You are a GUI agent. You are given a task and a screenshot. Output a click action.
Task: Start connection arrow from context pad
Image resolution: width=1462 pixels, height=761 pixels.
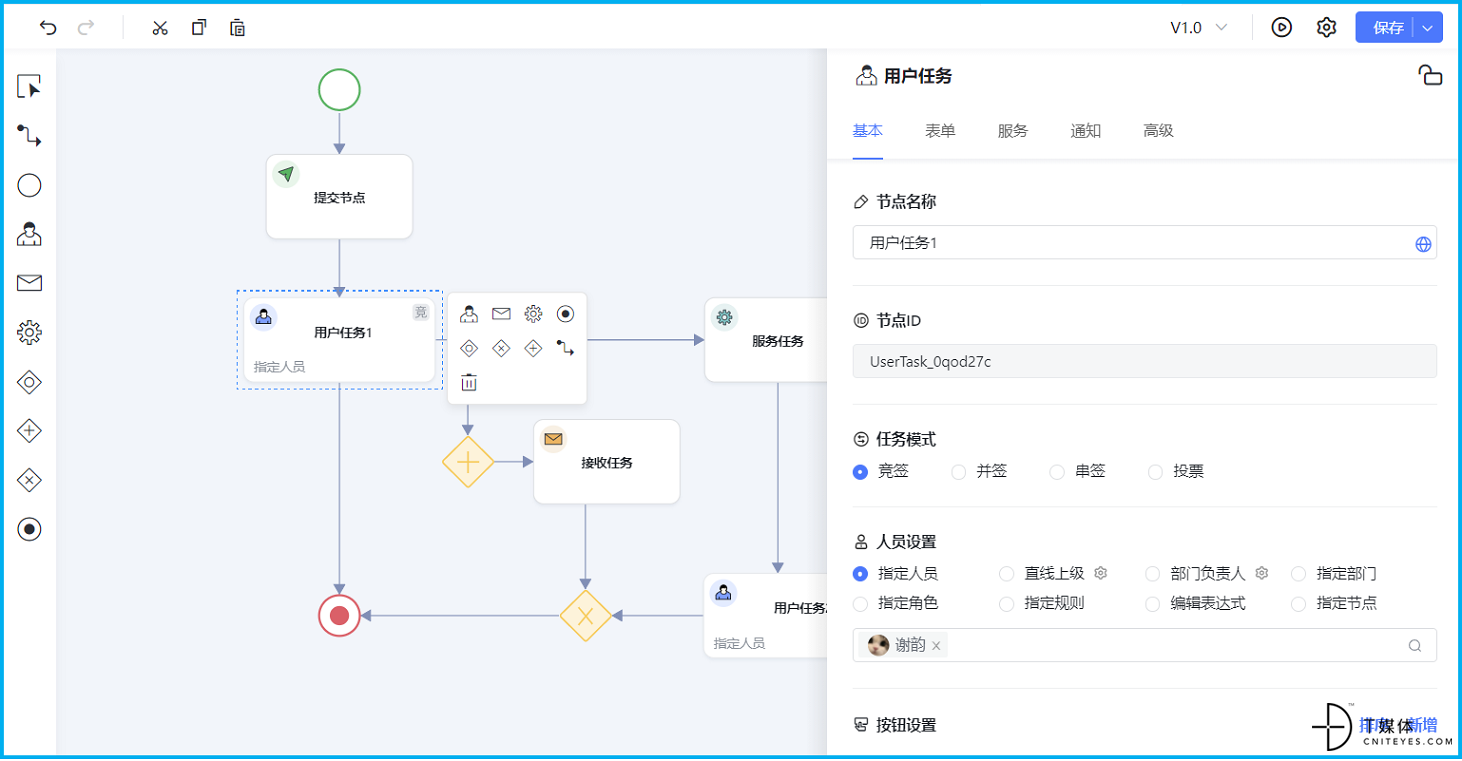[565, 348]
